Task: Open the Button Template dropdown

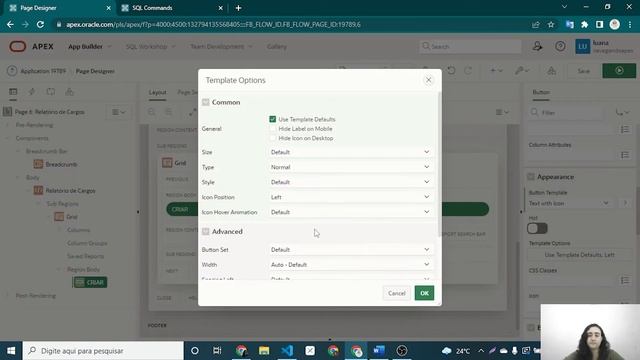Action: [569, 203]
